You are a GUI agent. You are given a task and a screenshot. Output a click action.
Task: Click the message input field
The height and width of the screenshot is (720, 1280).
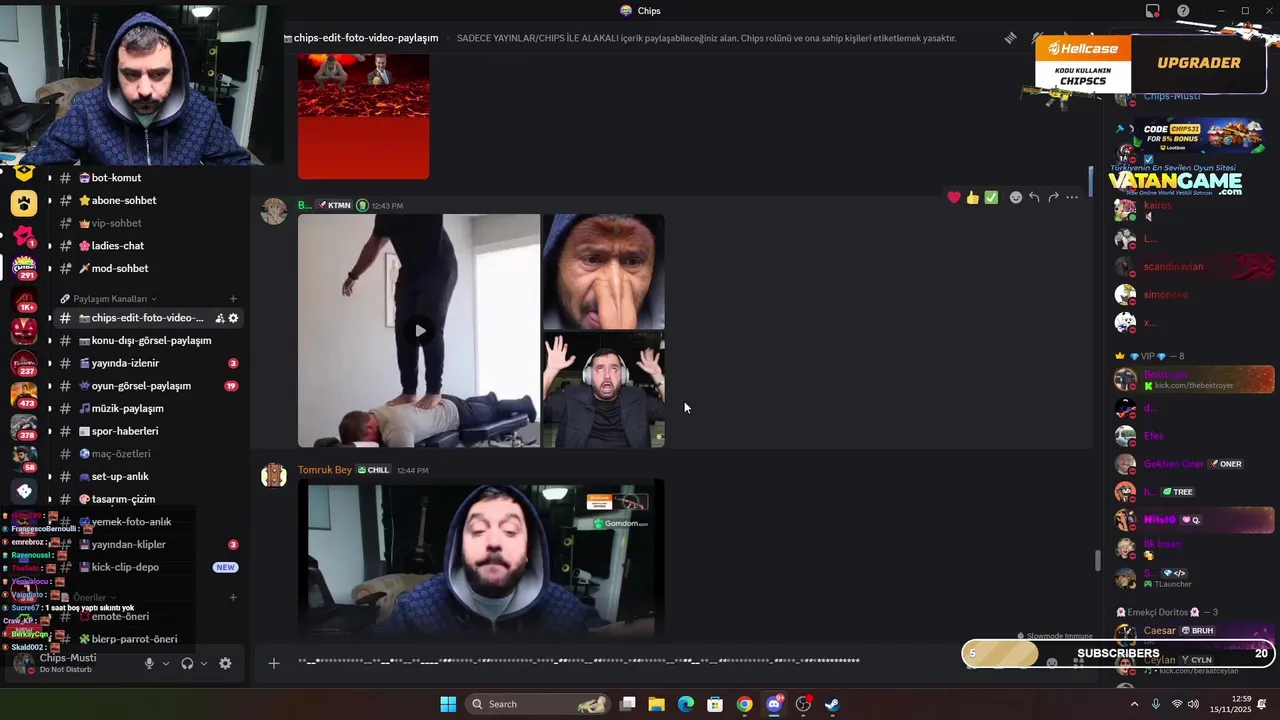click(620, 662)
